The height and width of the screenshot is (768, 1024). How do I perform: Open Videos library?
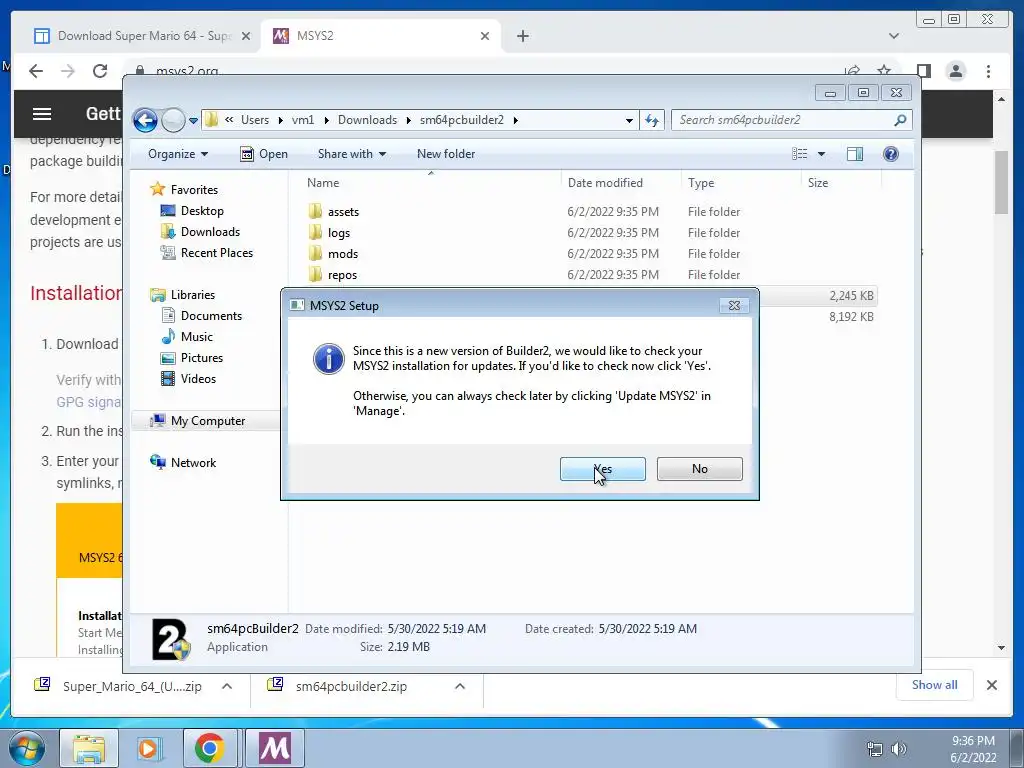point(198,379)
